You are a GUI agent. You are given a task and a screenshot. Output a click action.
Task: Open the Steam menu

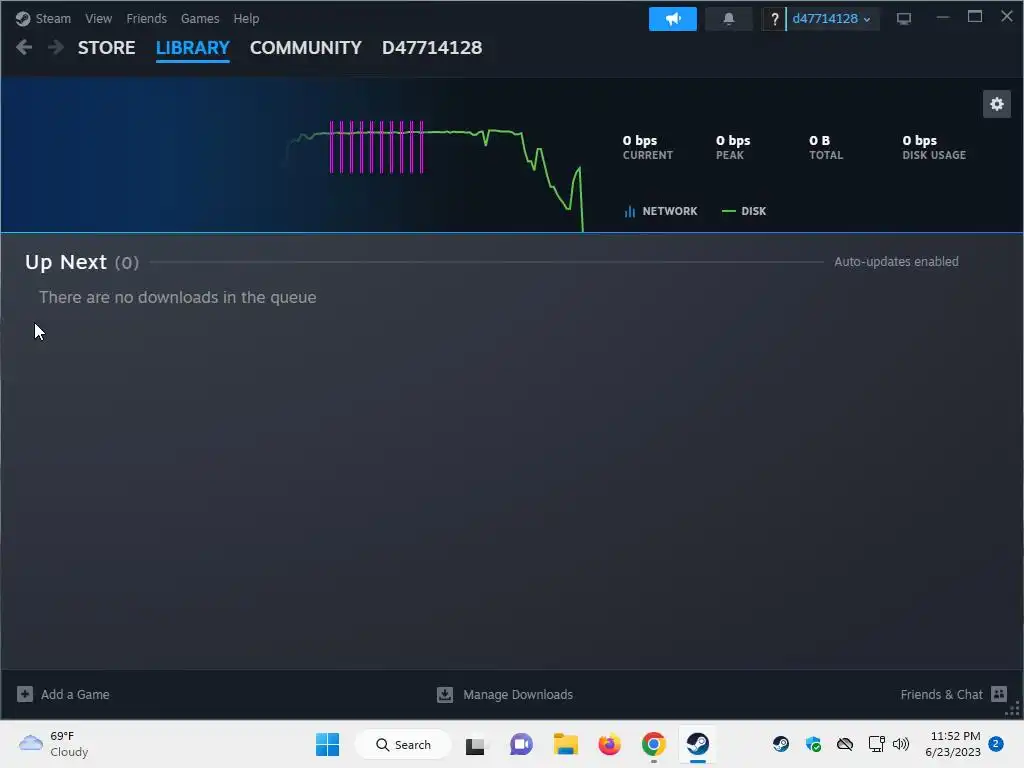click(x=53, y=18)
